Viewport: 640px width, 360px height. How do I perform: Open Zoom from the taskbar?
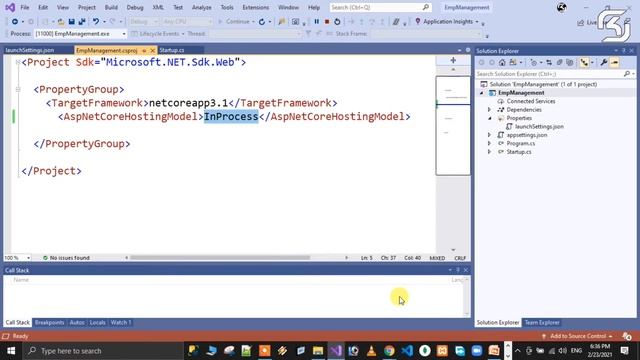[x=477, y=351]
